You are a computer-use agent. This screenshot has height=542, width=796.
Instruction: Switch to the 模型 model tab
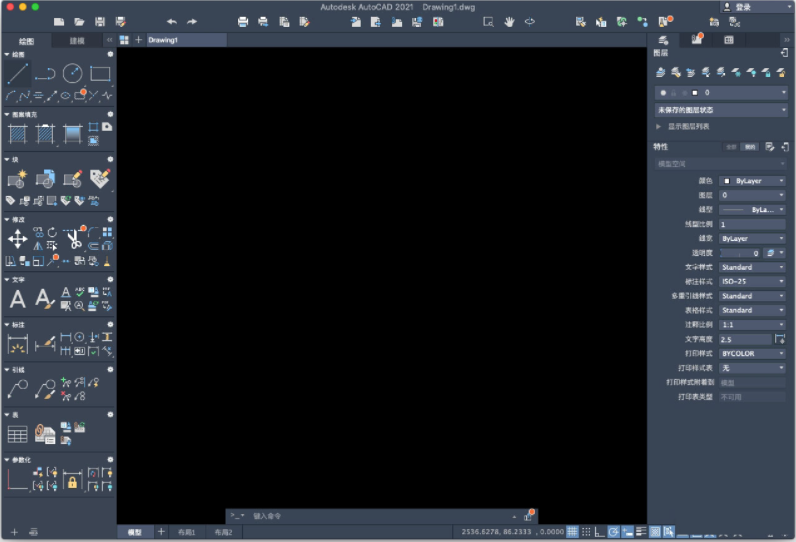pos(135,532)
